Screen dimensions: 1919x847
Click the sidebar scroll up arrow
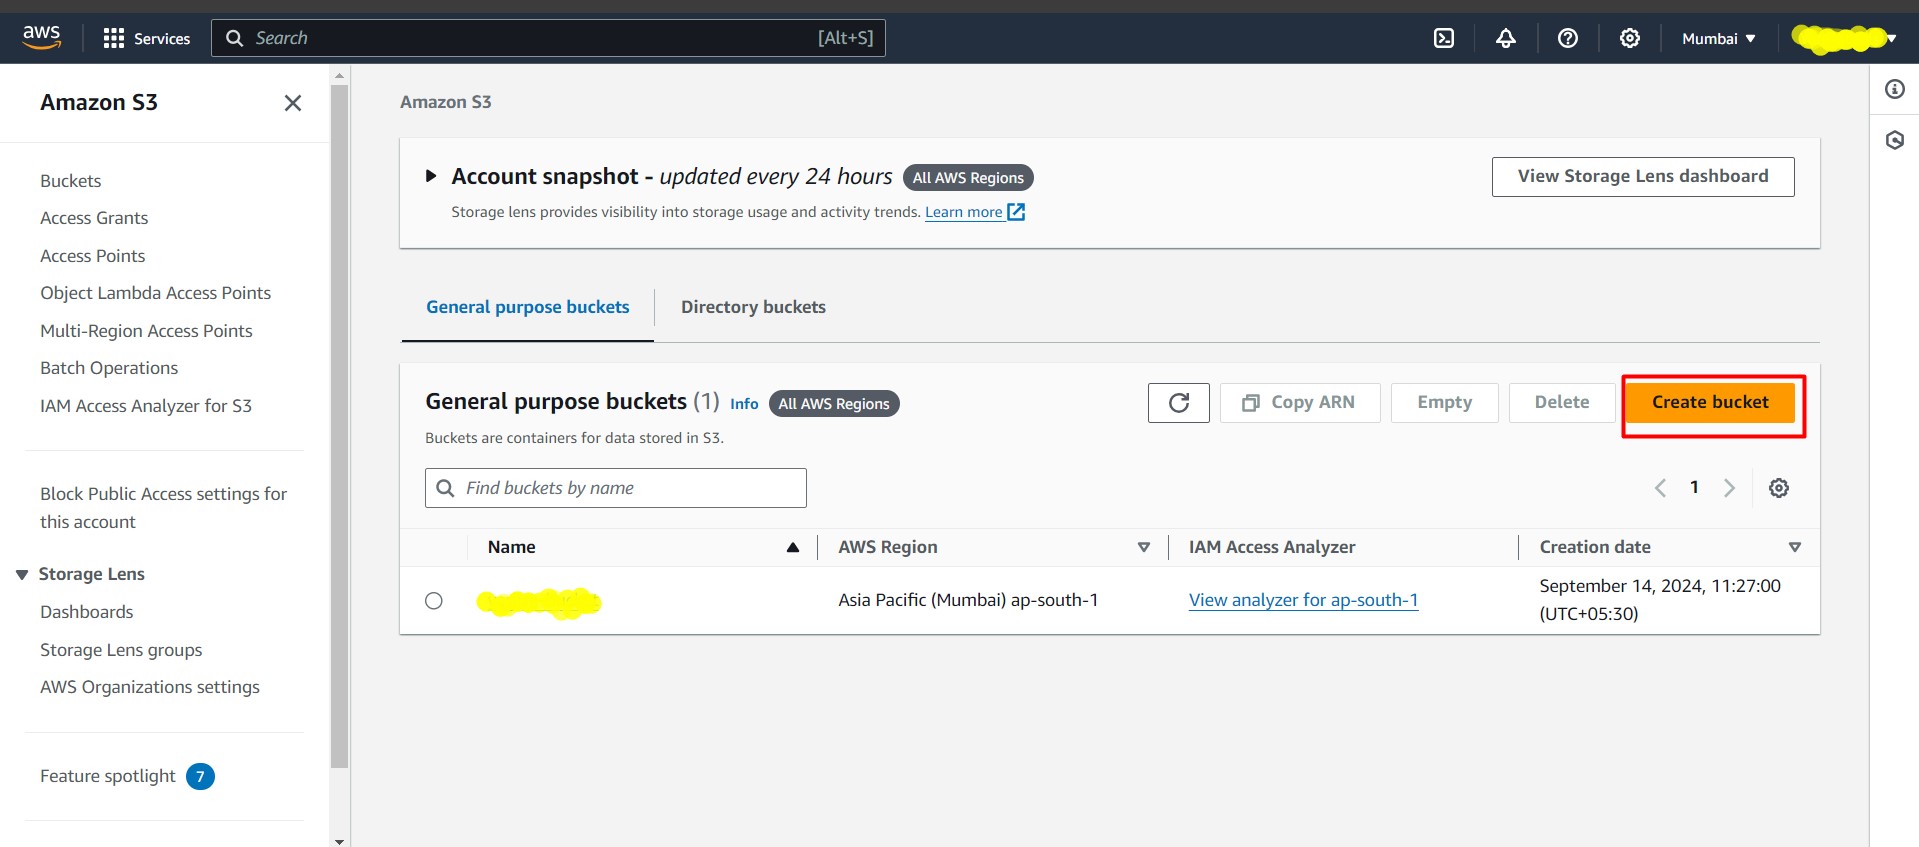click(339, 75)
